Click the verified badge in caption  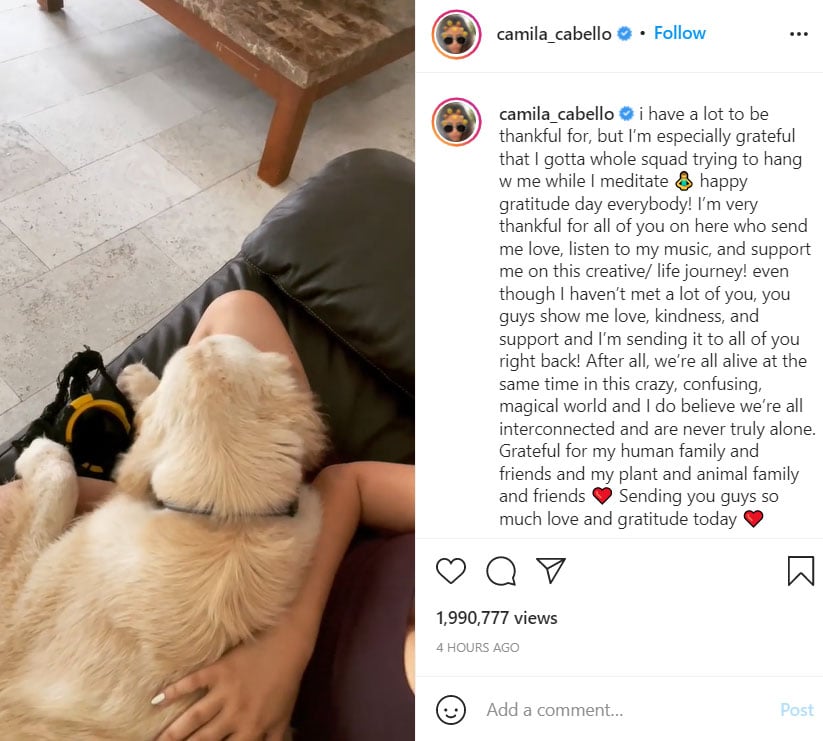tap(627, 113)
